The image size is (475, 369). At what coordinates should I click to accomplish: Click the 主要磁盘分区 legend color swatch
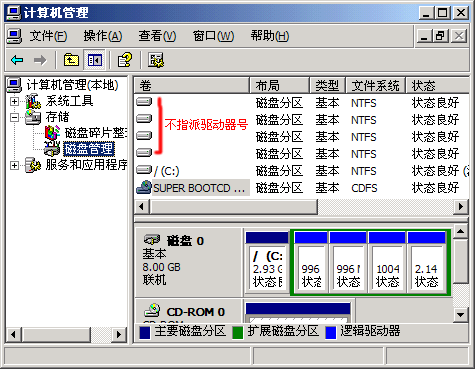145,332
